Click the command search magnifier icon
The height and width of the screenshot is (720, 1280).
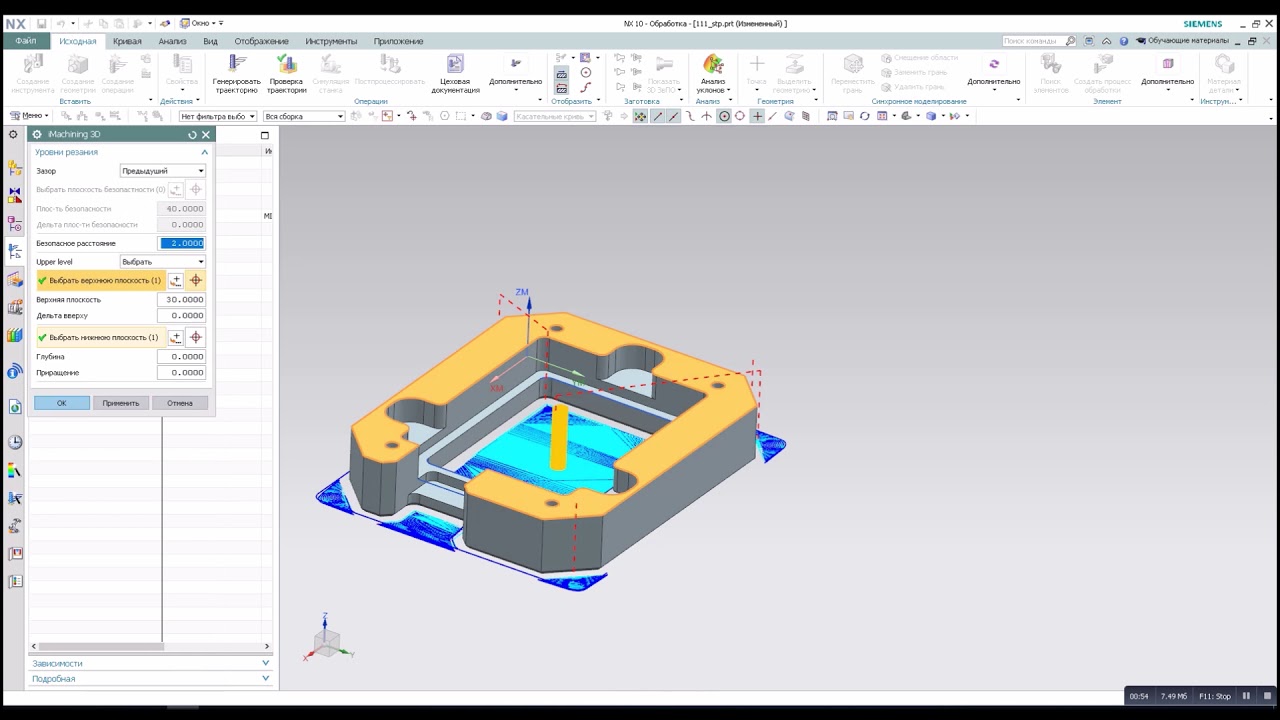(x=1070, y=41)
